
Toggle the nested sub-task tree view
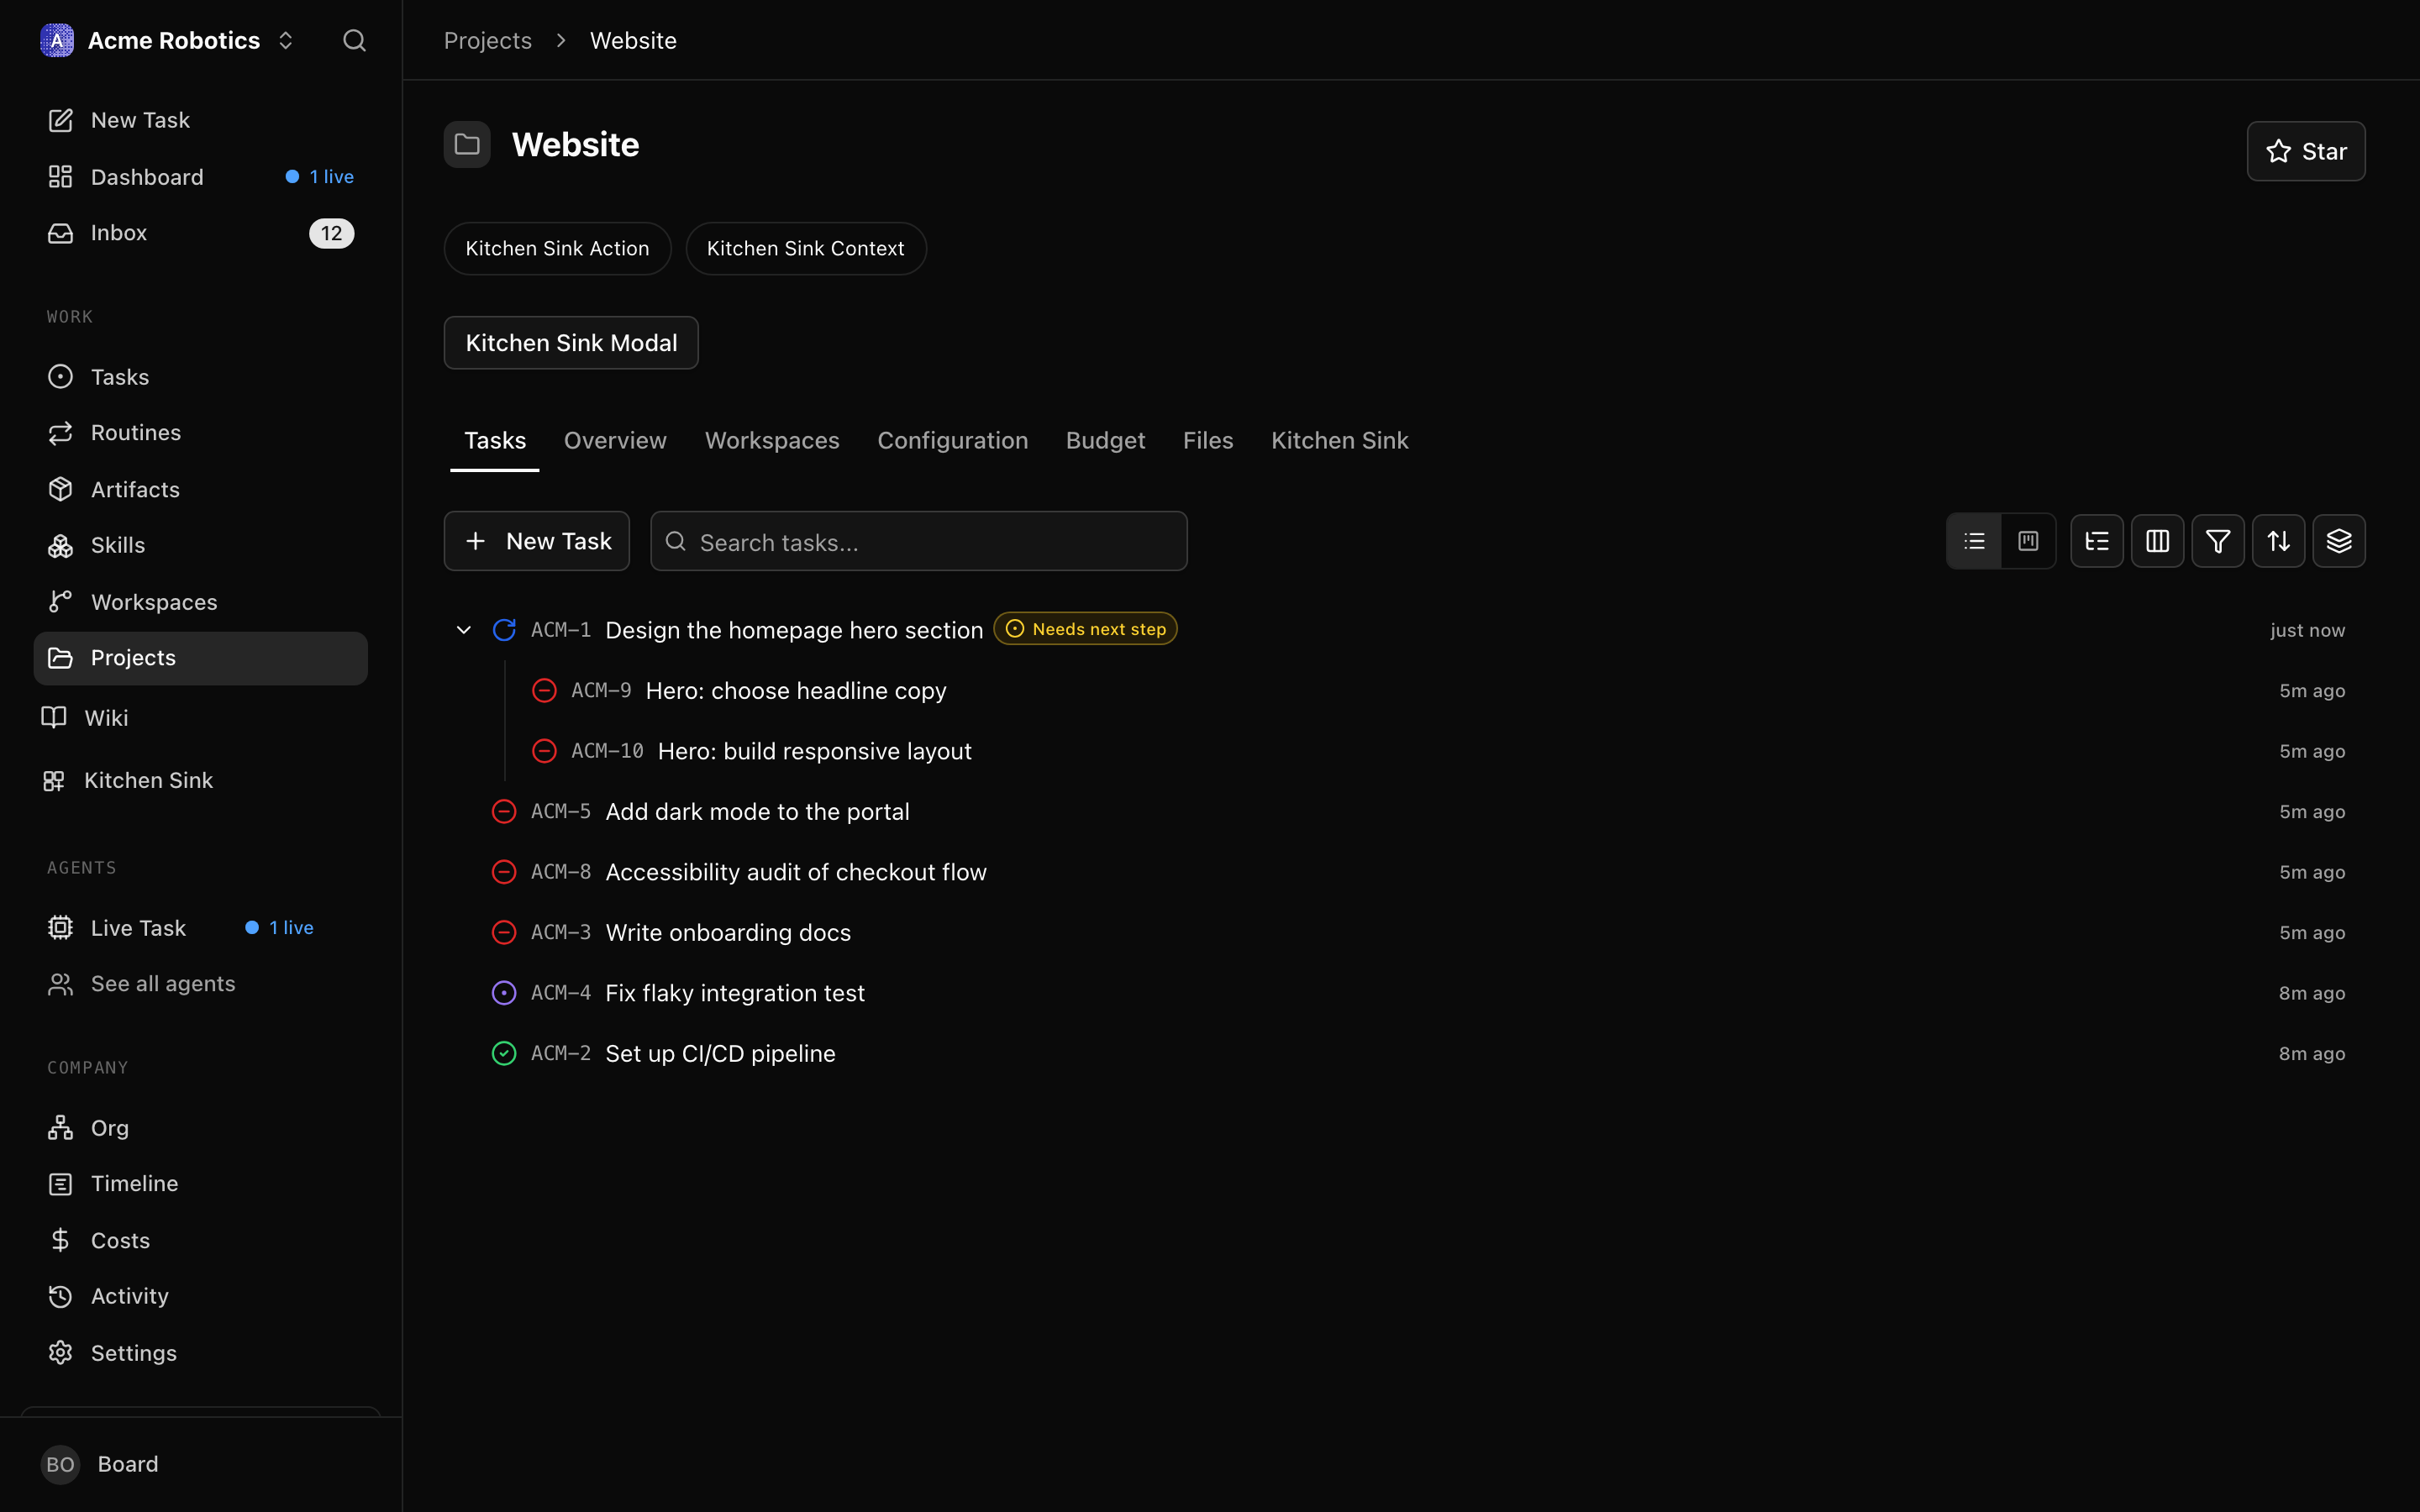pyautogui.click(x=2097, y=541)
